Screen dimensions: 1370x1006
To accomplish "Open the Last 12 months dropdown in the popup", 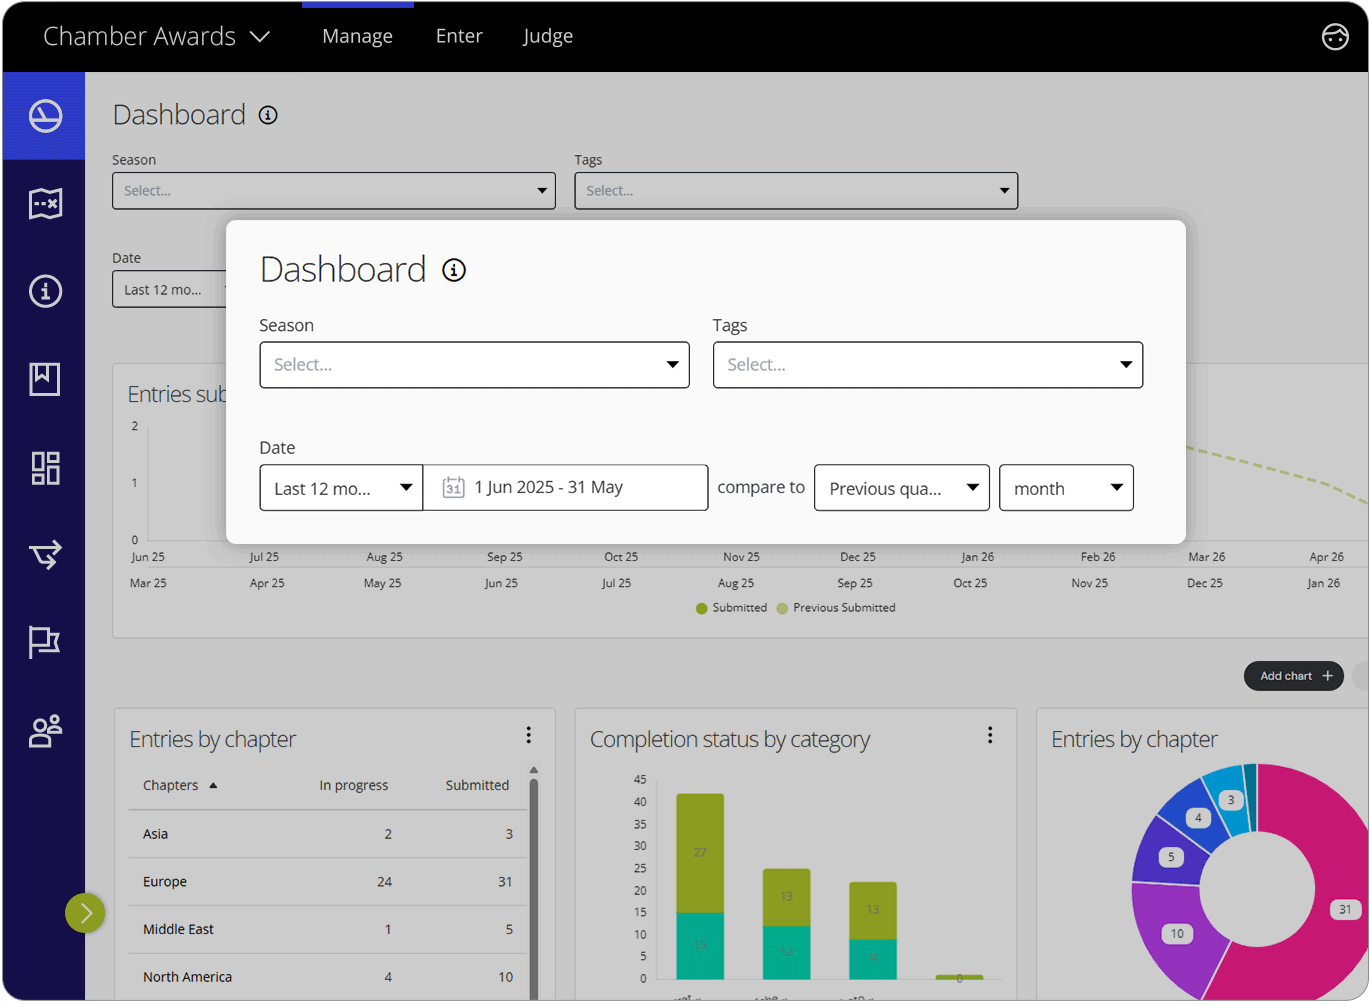I will 341,488.
